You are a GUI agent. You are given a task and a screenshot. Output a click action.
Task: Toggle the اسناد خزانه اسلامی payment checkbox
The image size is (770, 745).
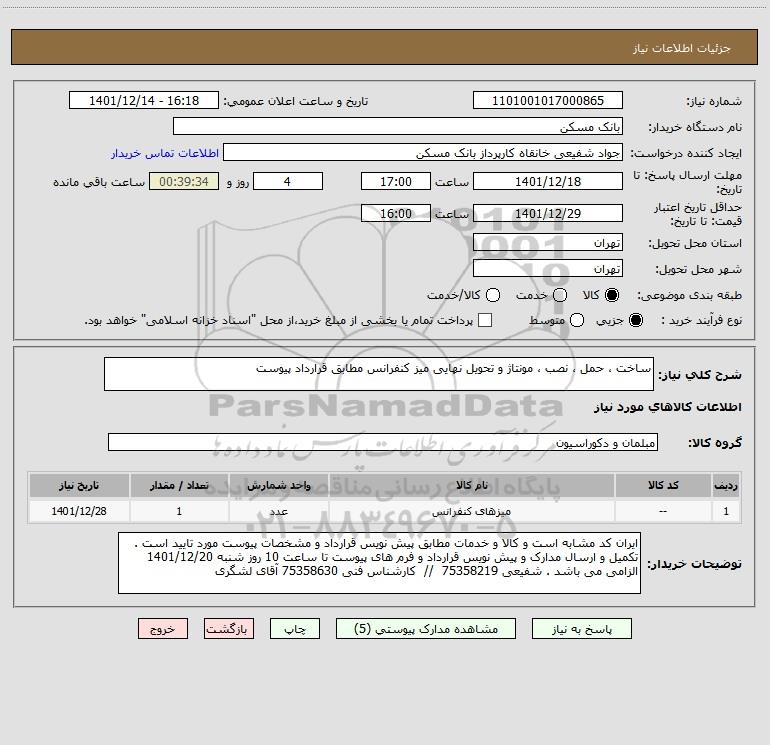486,320
